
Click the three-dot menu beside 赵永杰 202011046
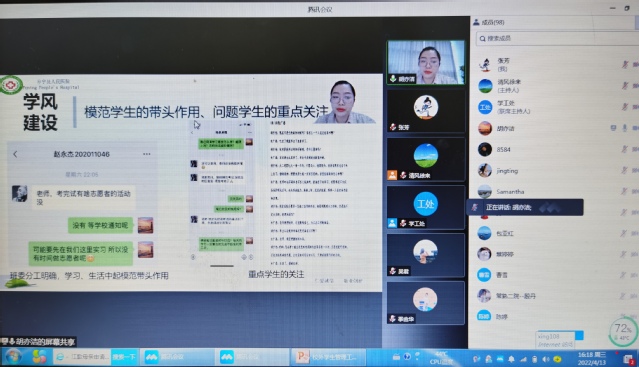pyautogui.click(x=147, y=154)
